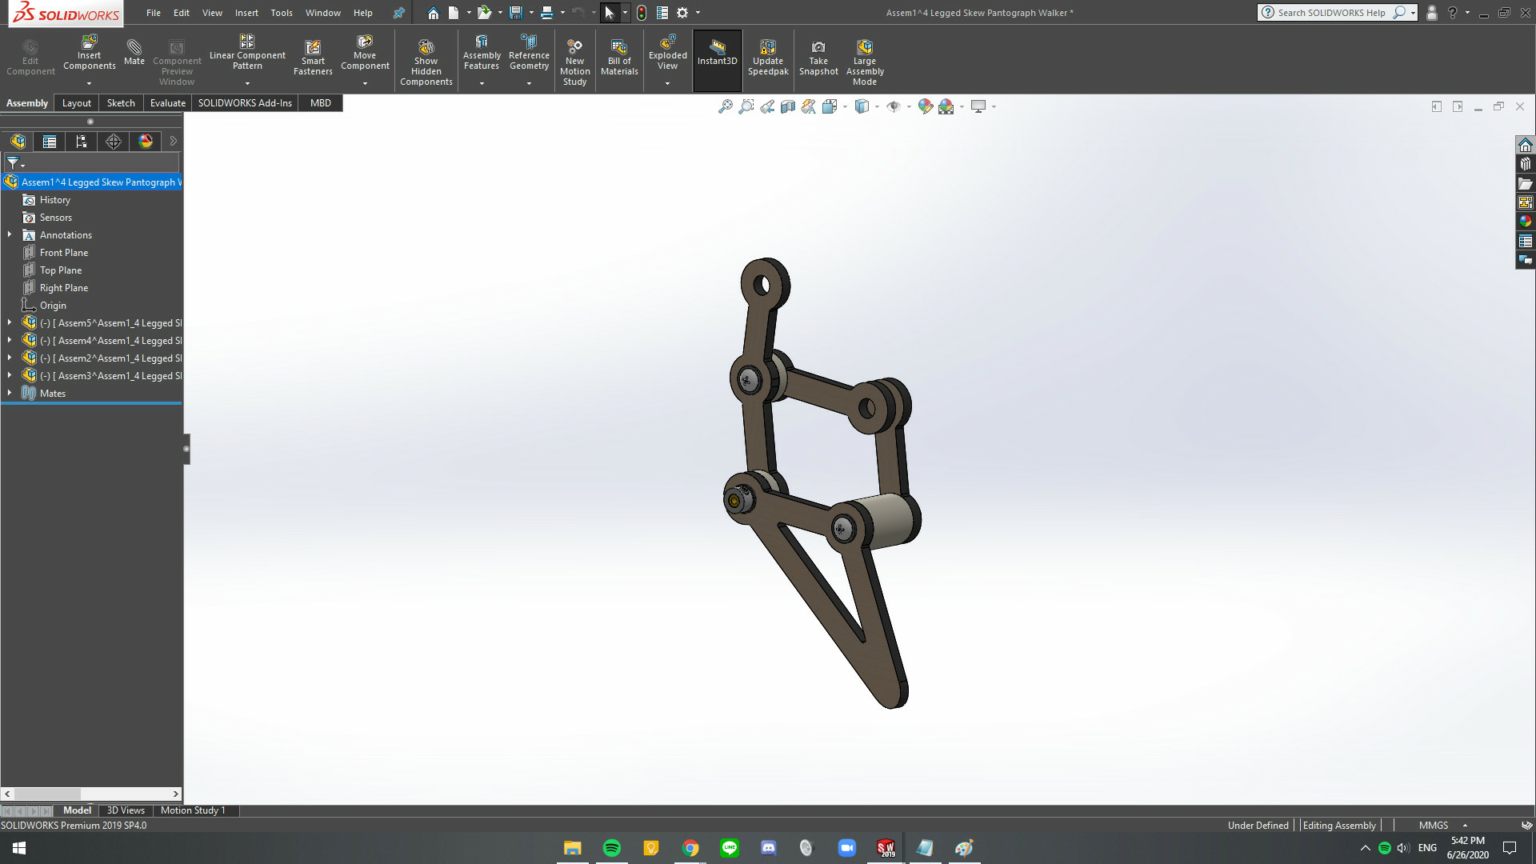Image resolution: width=1536 pixels, height=864 pixels.
Task: Insert a Bill of Materials
Action: pyautogui.click(x=619, y=58)
